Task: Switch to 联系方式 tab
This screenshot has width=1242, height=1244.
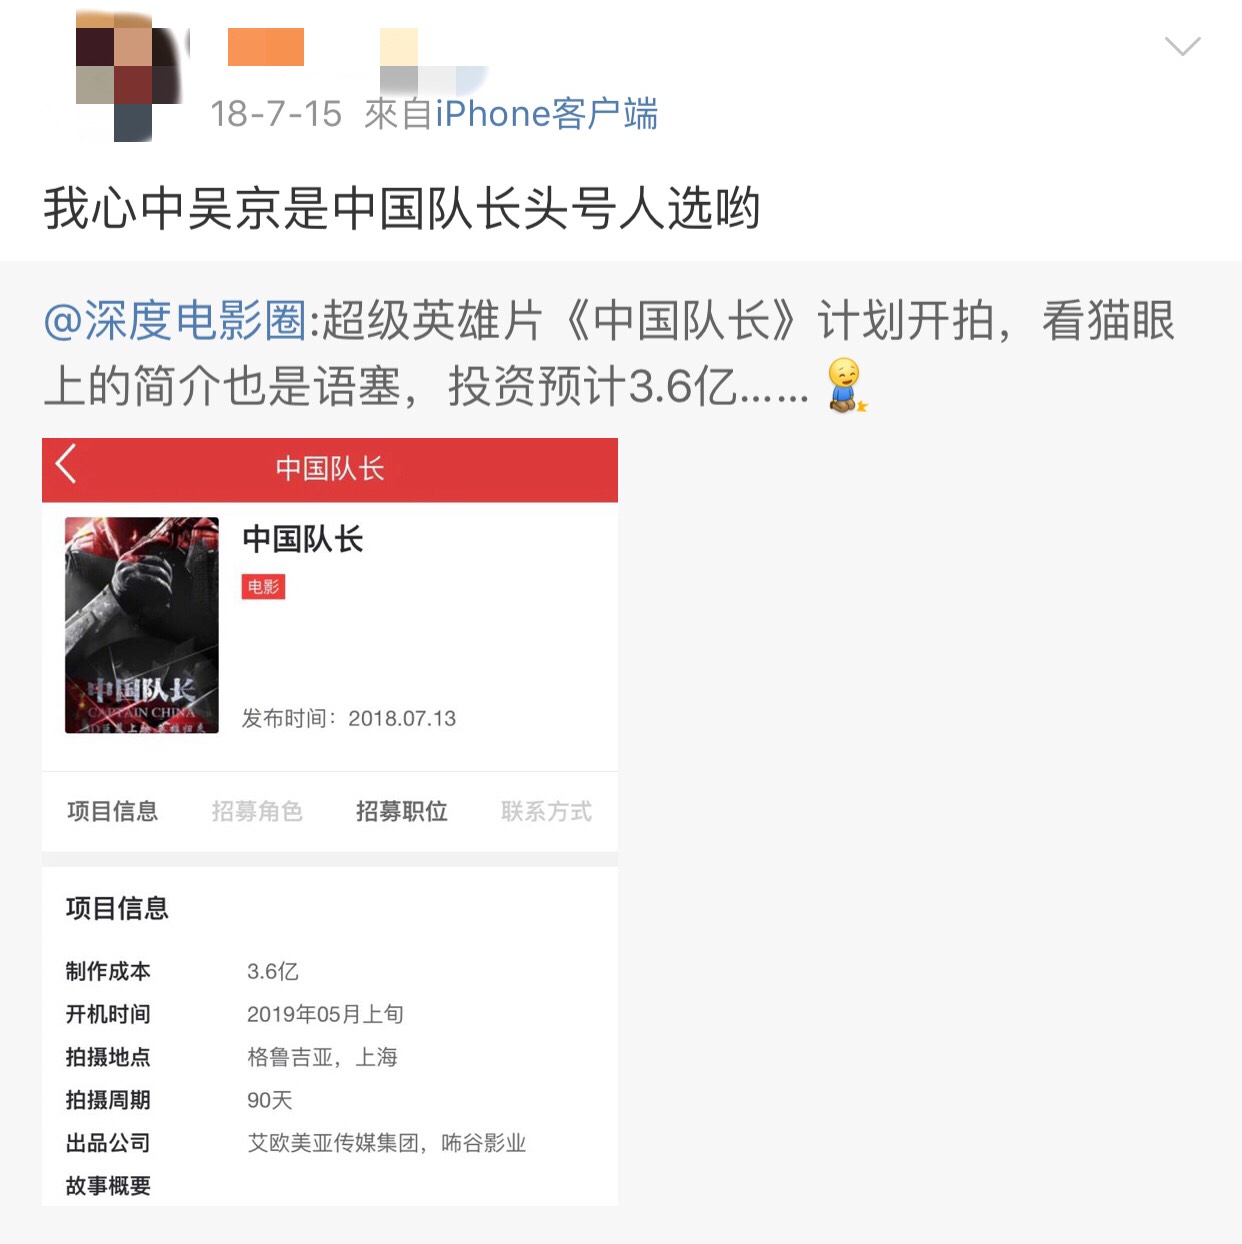Action: coord(546,811)
